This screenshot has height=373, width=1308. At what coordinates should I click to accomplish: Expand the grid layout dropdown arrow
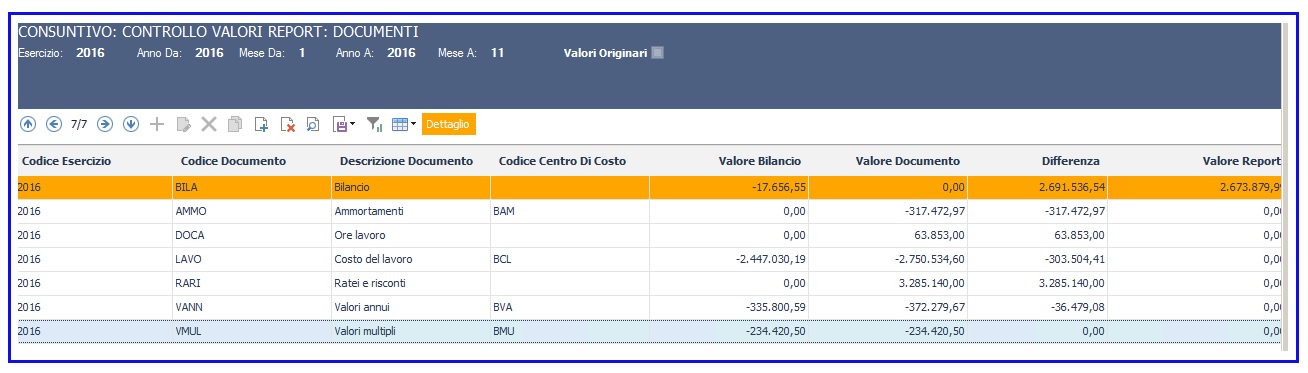click(x=414, y=124)
